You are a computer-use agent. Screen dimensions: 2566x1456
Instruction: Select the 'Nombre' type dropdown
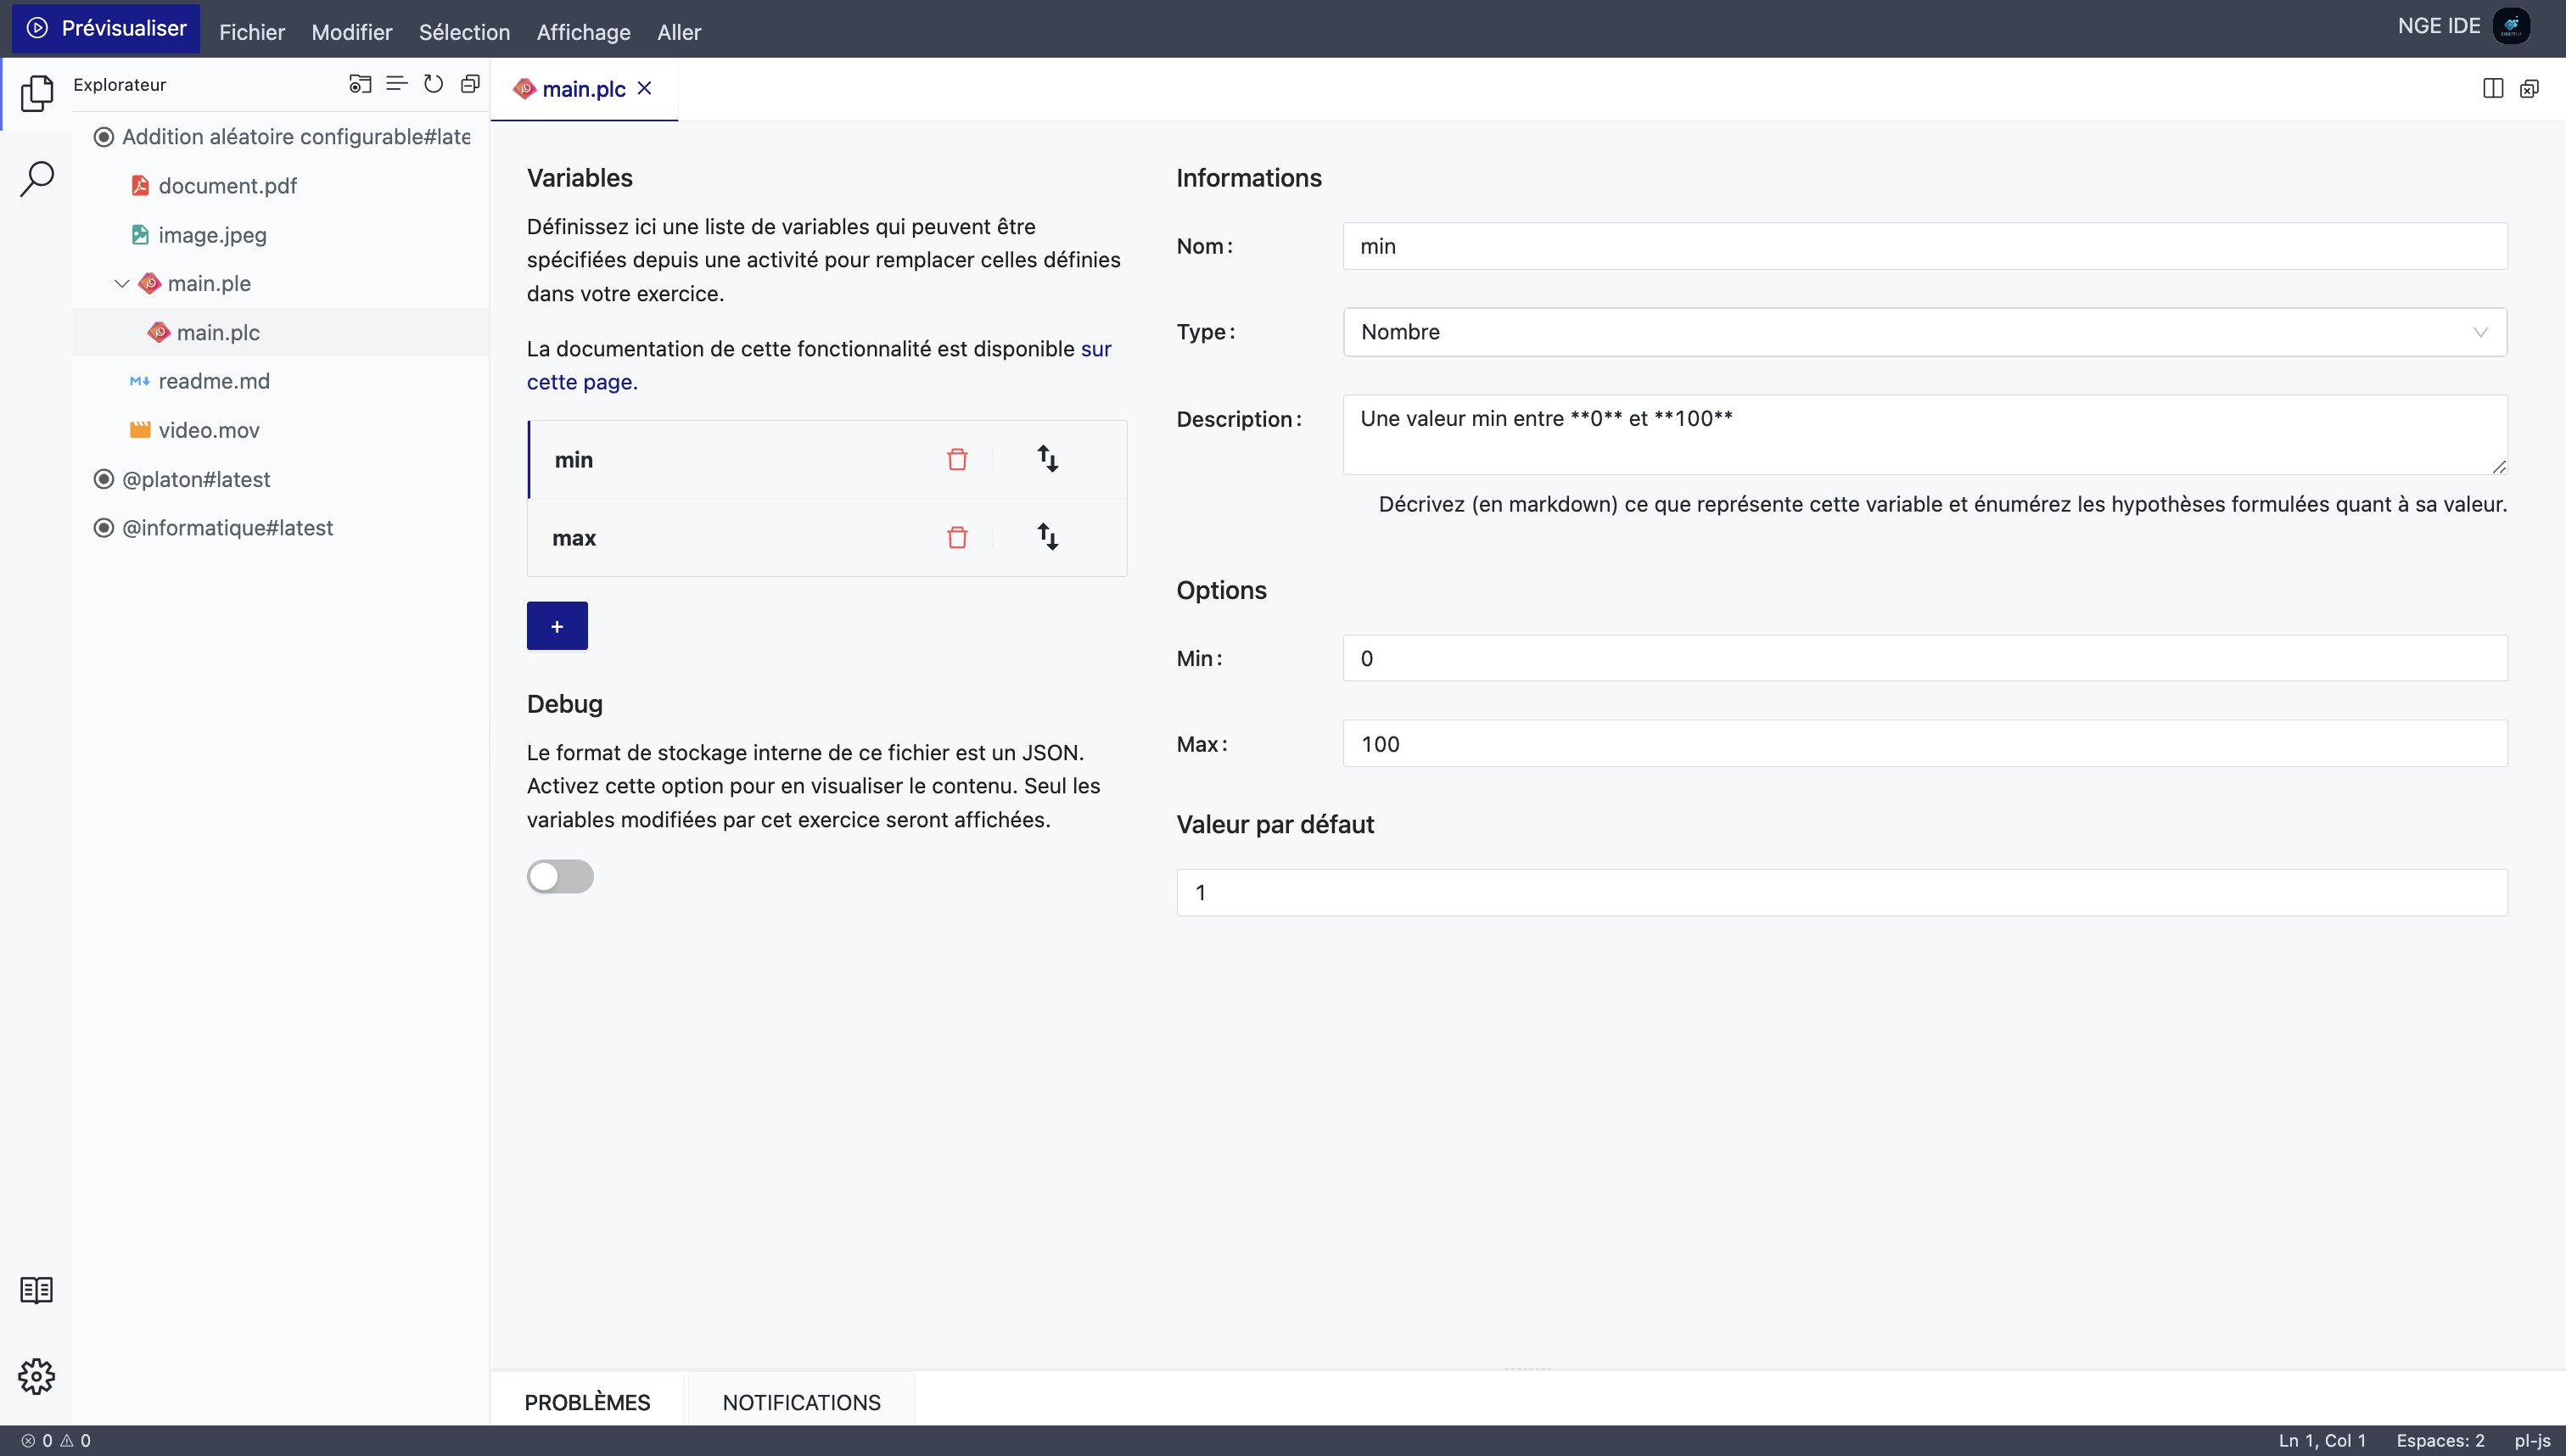(1924, 332)
